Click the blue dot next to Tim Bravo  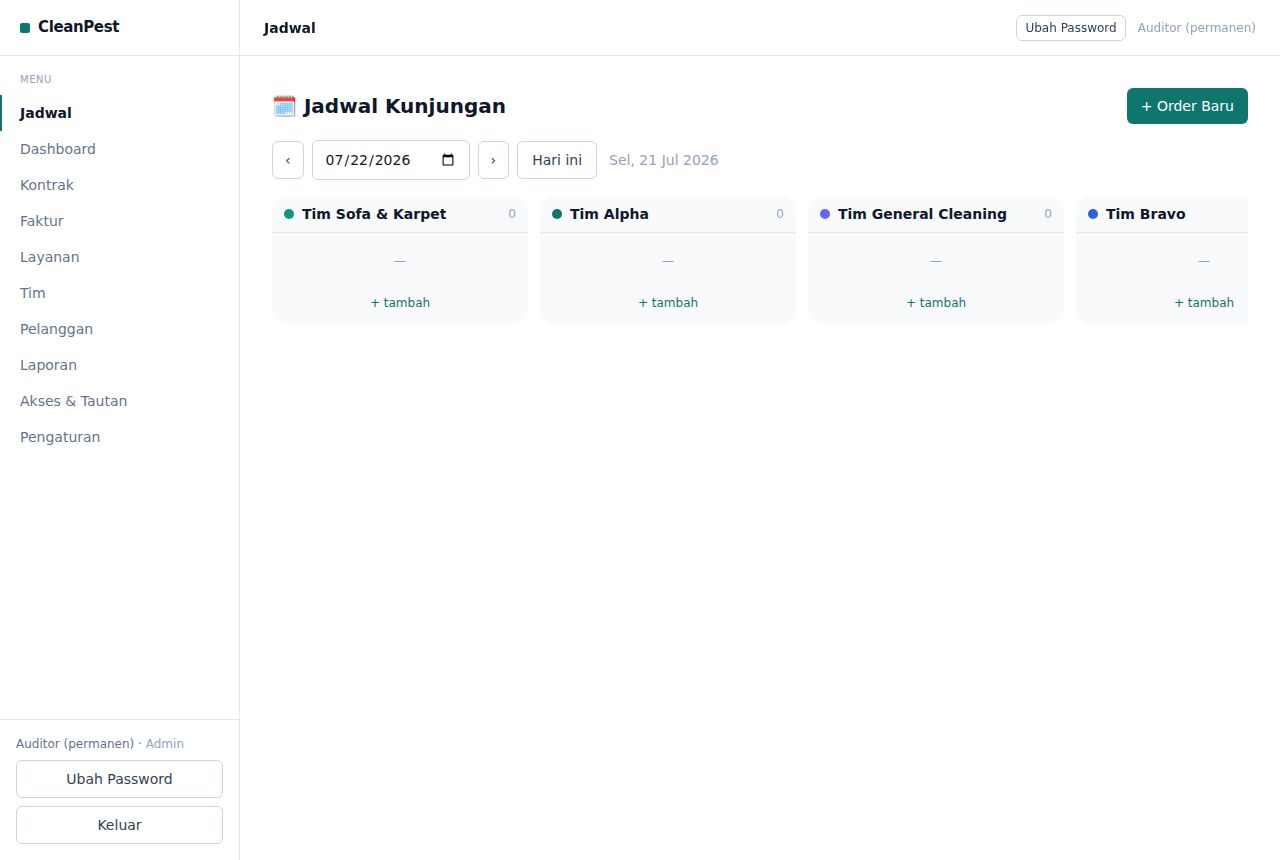[x=1093, y=214]
